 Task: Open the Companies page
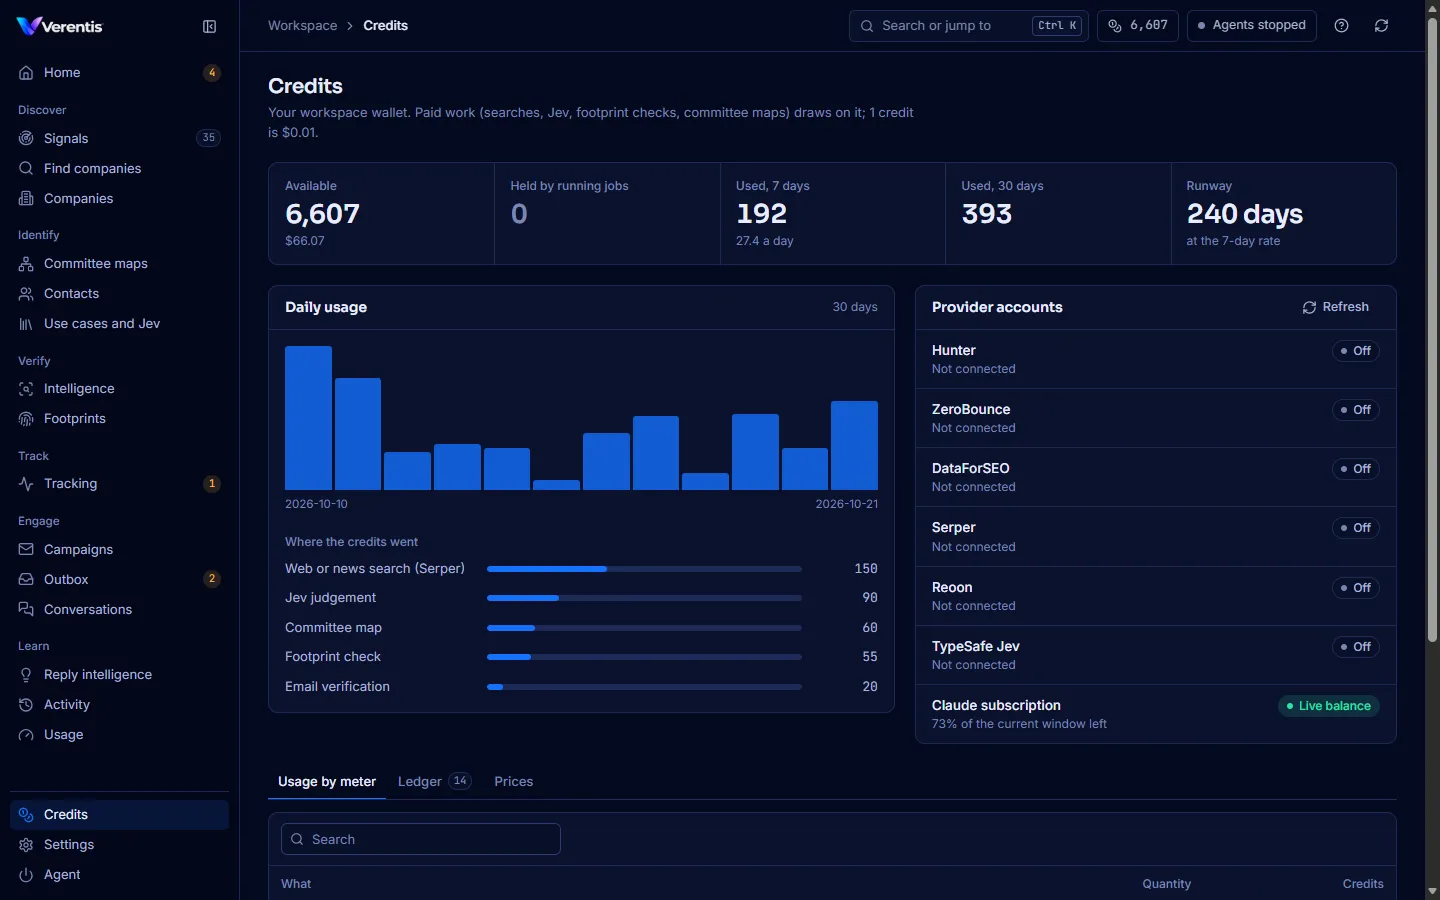click(119, 198)
